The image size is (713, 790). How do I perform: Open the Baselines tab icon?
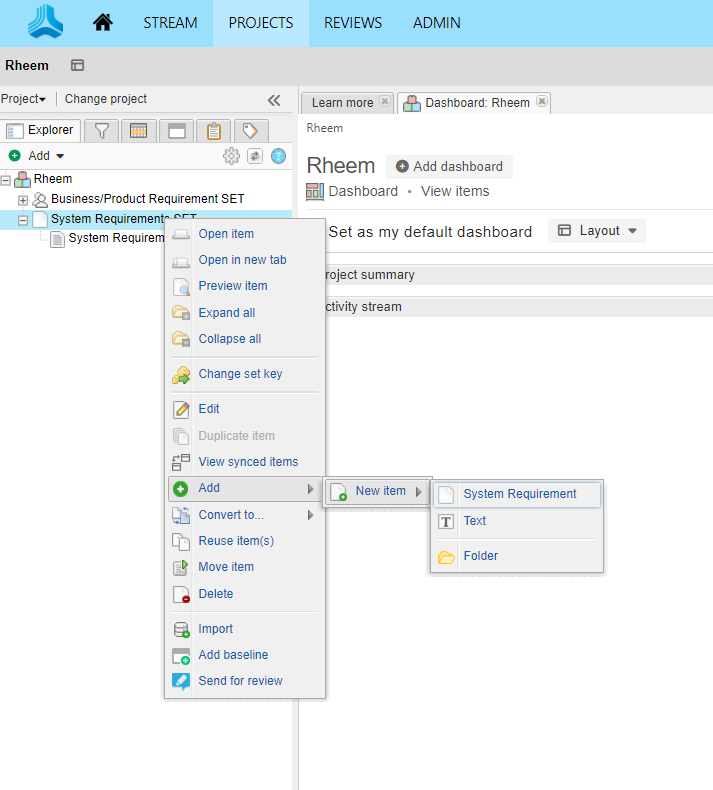tap(176, 131)
